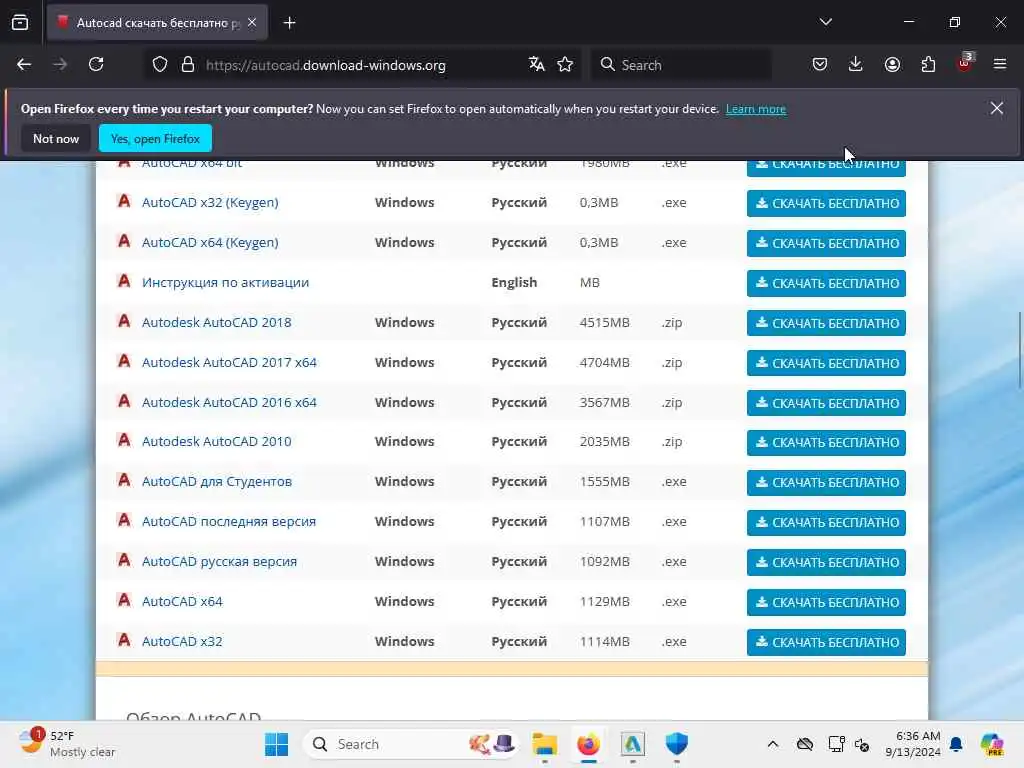
Task: Open Инструкция по активации link
Action: pyautogui.click(x=225, y=282)
